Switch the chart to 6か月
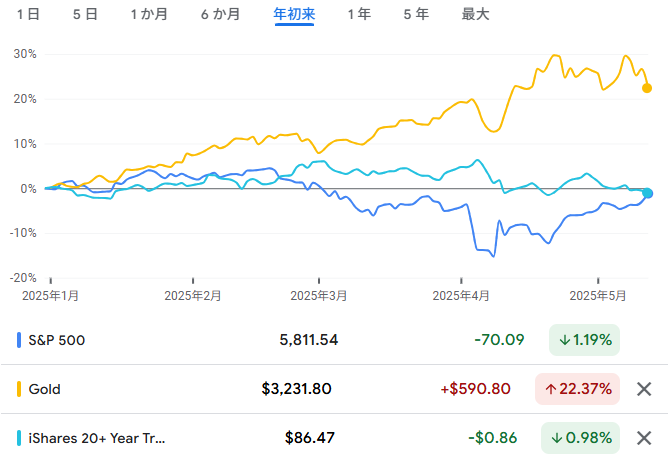Viewport: 672px width, 461px height. click(220, 14)
